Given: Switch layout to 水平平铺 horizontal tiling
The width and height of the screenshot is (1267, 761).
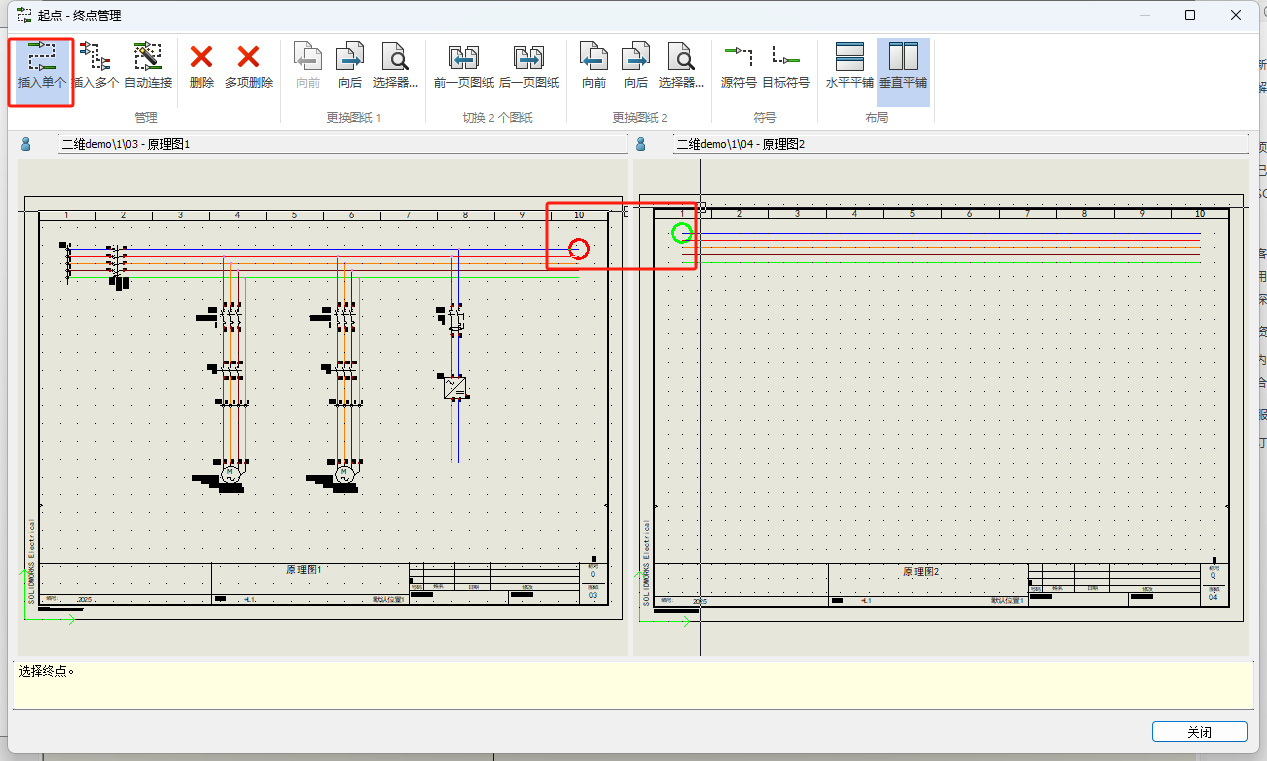Looking at the screenshot, I should 849,66.
